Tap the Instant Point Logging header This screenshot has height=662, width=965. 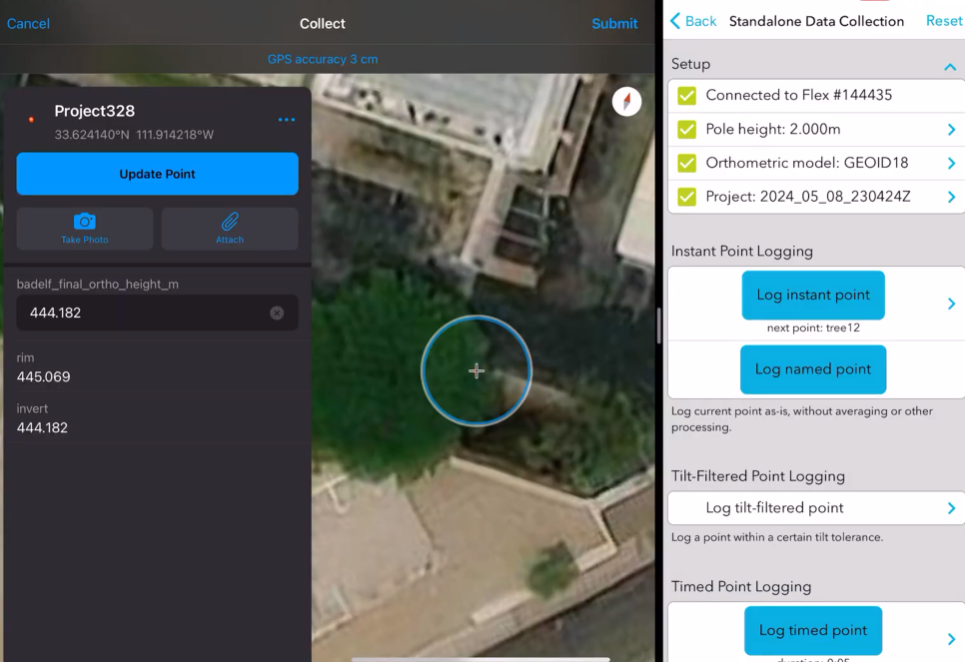coord(742,251)
